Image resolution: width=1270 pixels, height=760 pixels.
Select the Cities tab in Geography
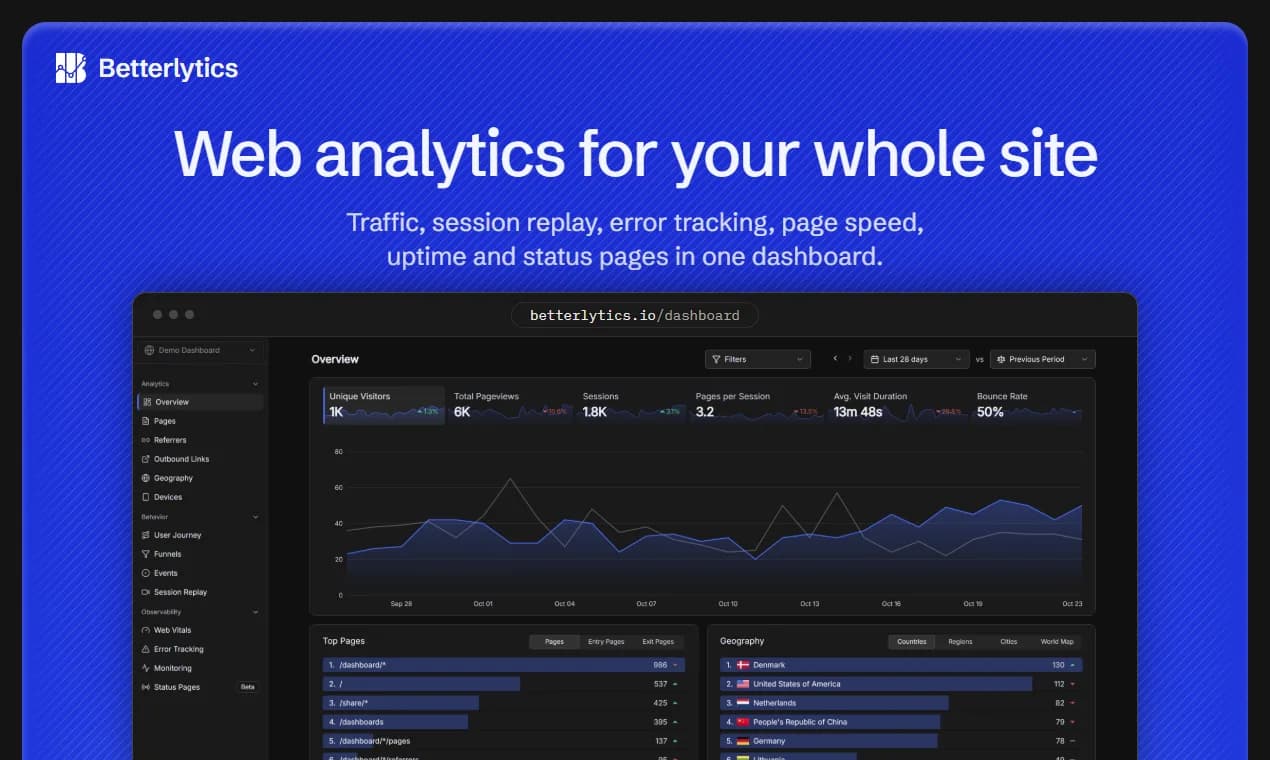[1009, 642]
